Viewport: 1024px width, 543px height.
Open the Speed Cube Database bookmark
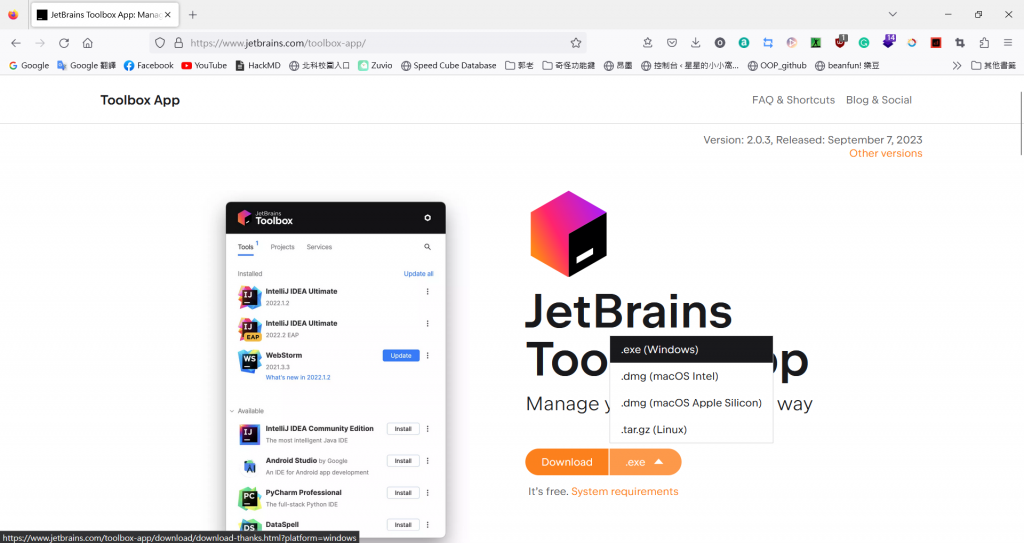point(449,65)
